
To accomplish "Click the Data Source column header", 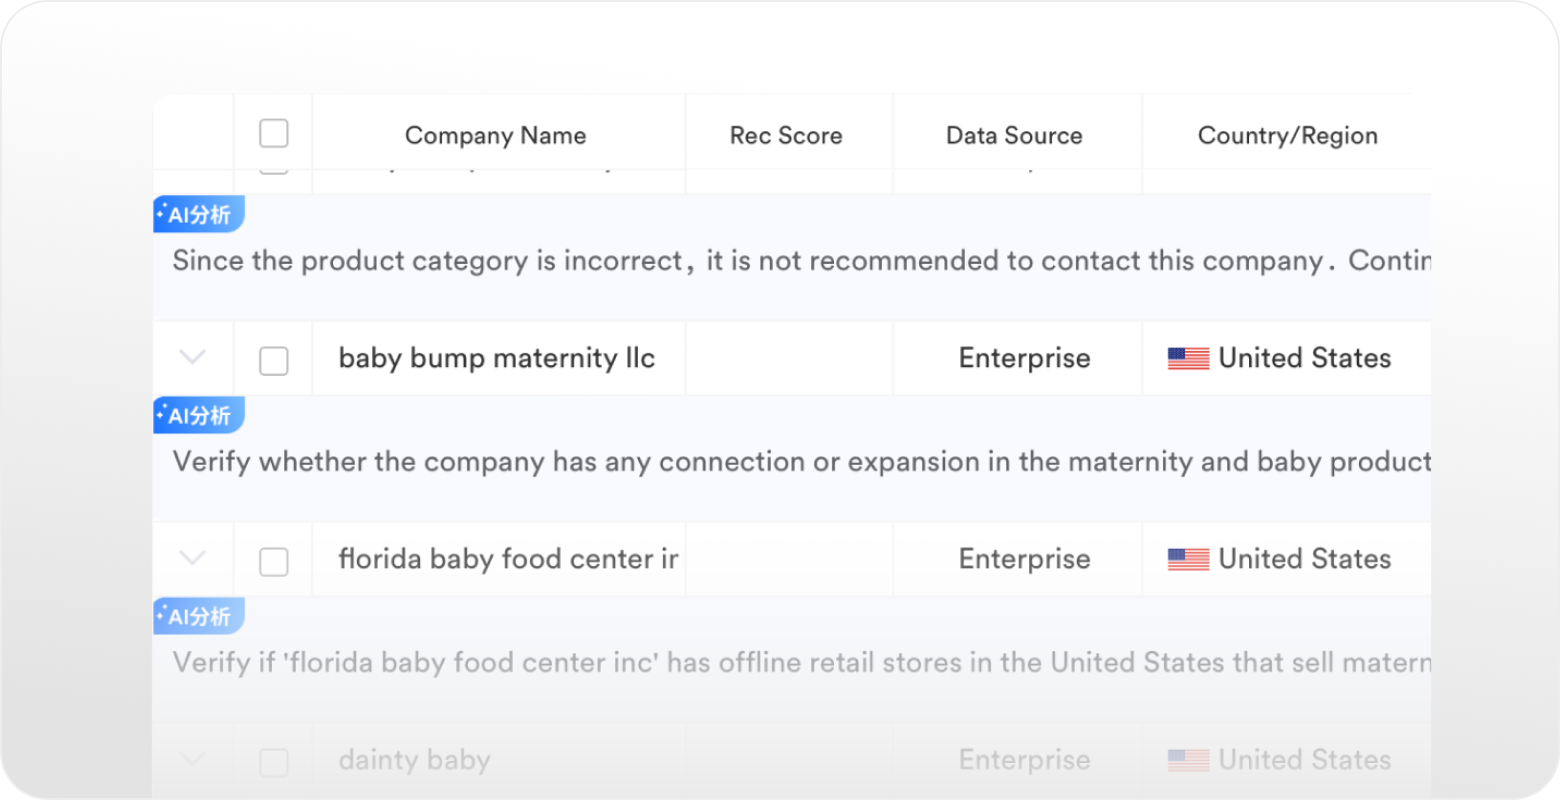I will tap(1014, 135).
